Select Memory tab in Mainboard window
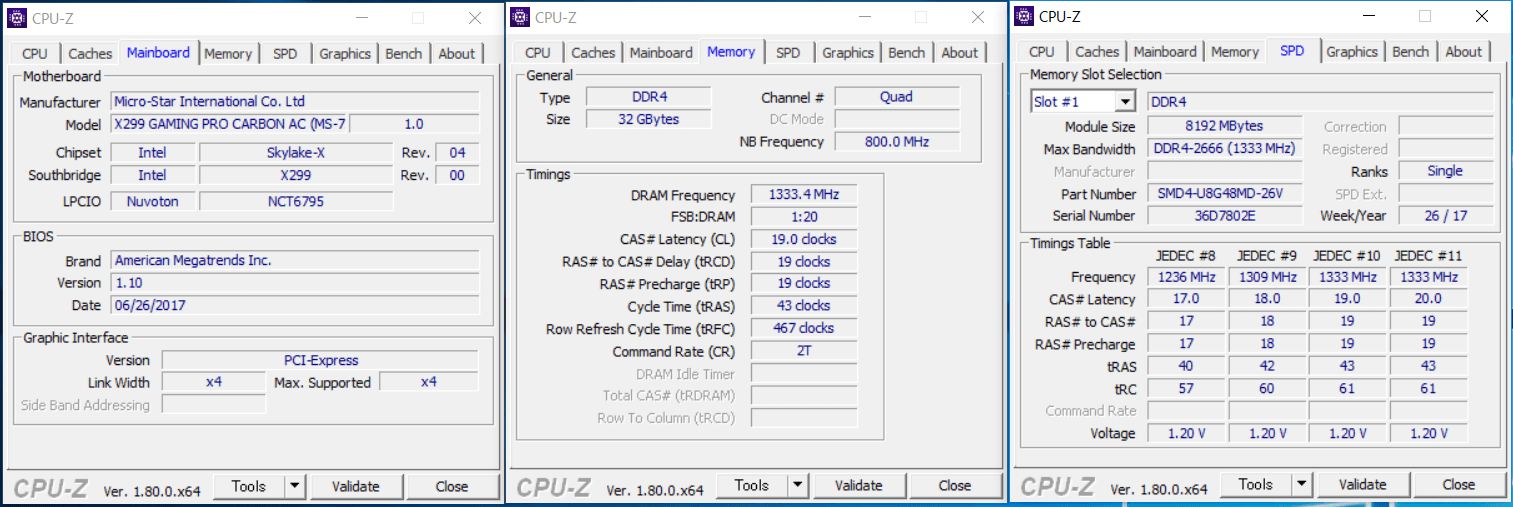 228,53
